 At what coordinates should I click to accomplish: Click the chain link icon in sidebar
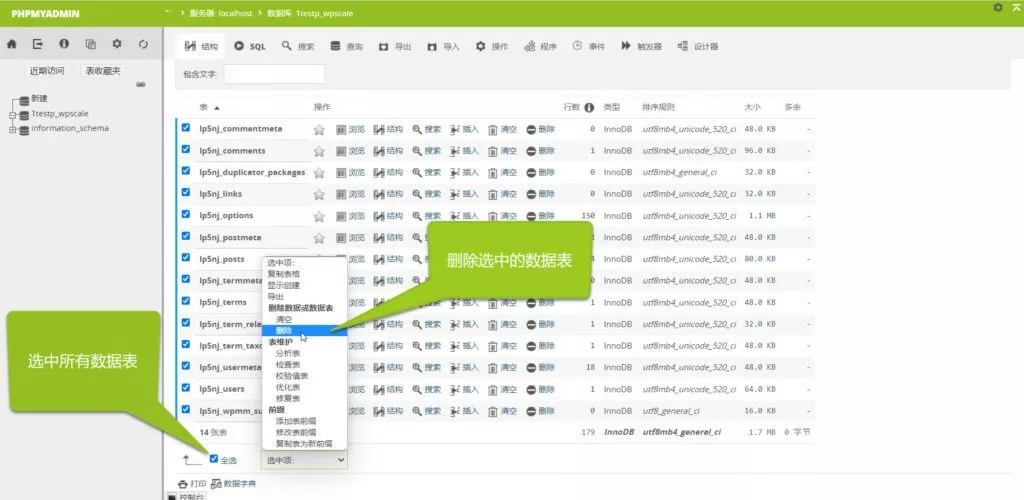pos(140,85)
